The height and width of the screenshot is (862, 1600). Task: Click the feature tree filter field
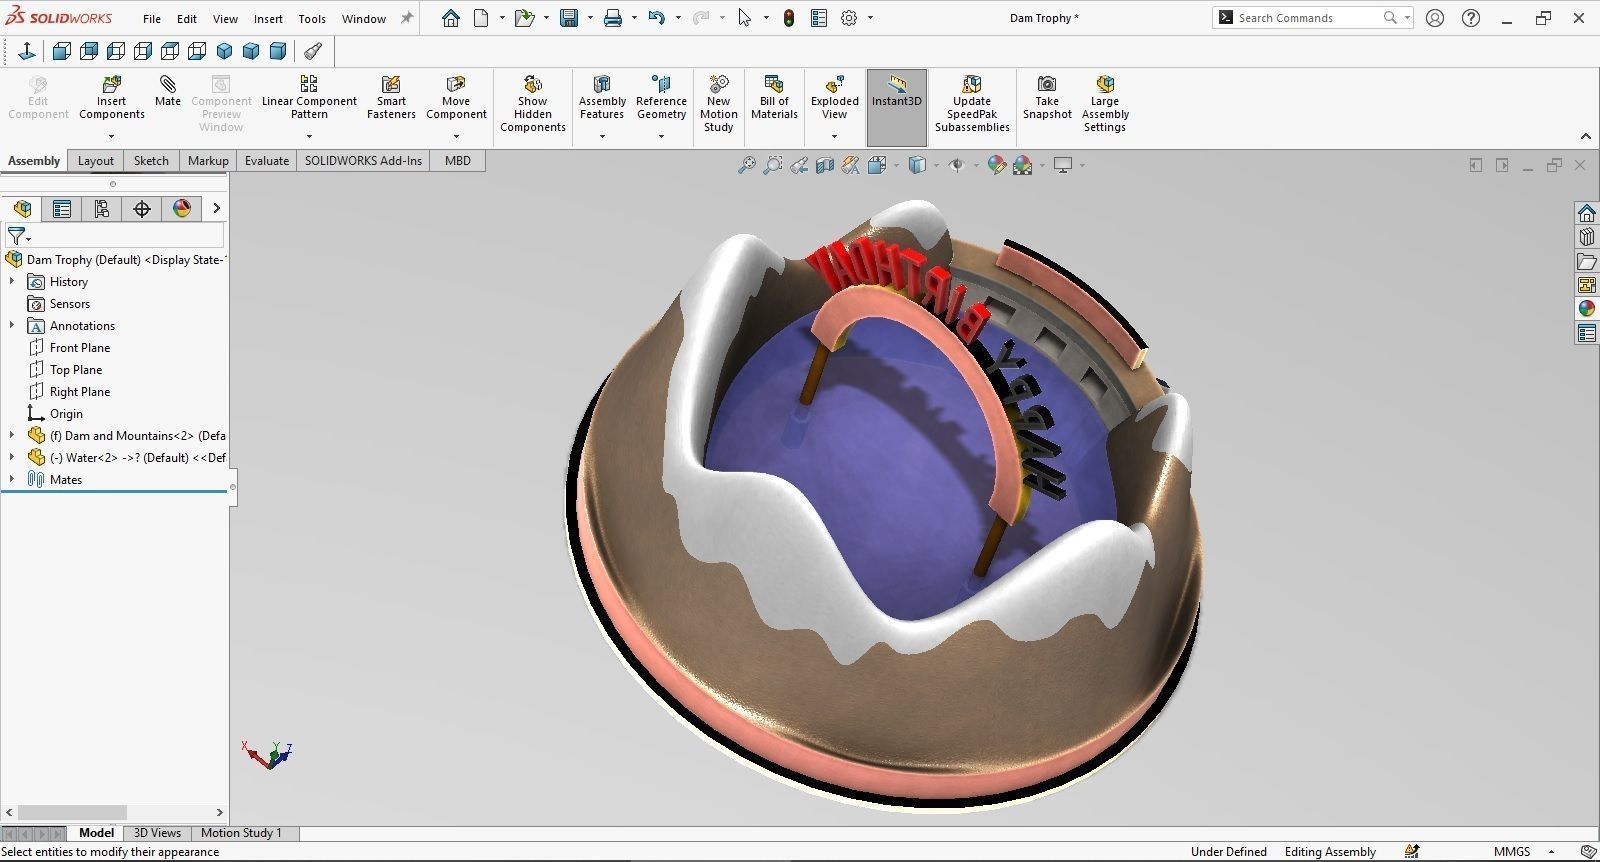(x=113, y=236)
